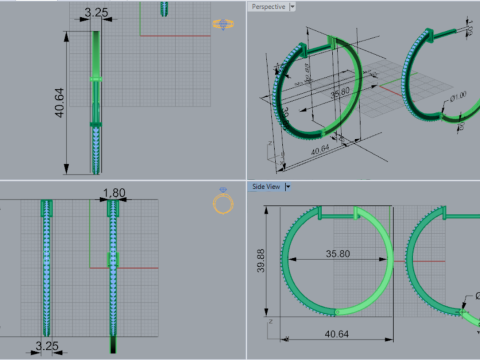Click the orange gemstone icon in top-left viewport

pos(223,24)
